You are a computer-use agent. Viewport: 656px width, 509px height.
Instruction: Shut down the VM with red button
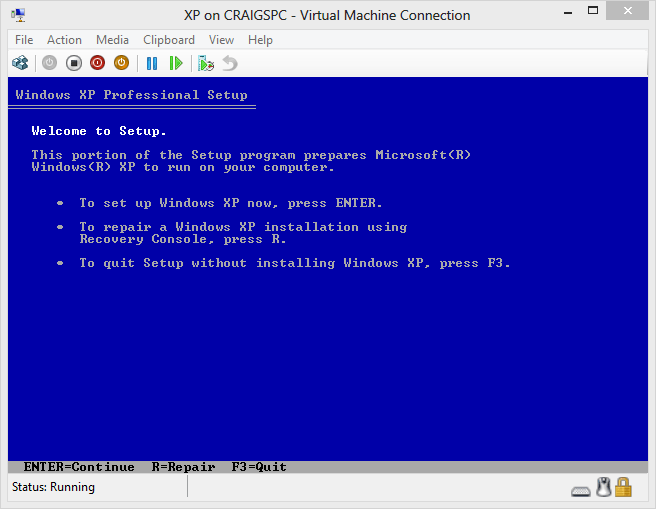pos(97,63)
